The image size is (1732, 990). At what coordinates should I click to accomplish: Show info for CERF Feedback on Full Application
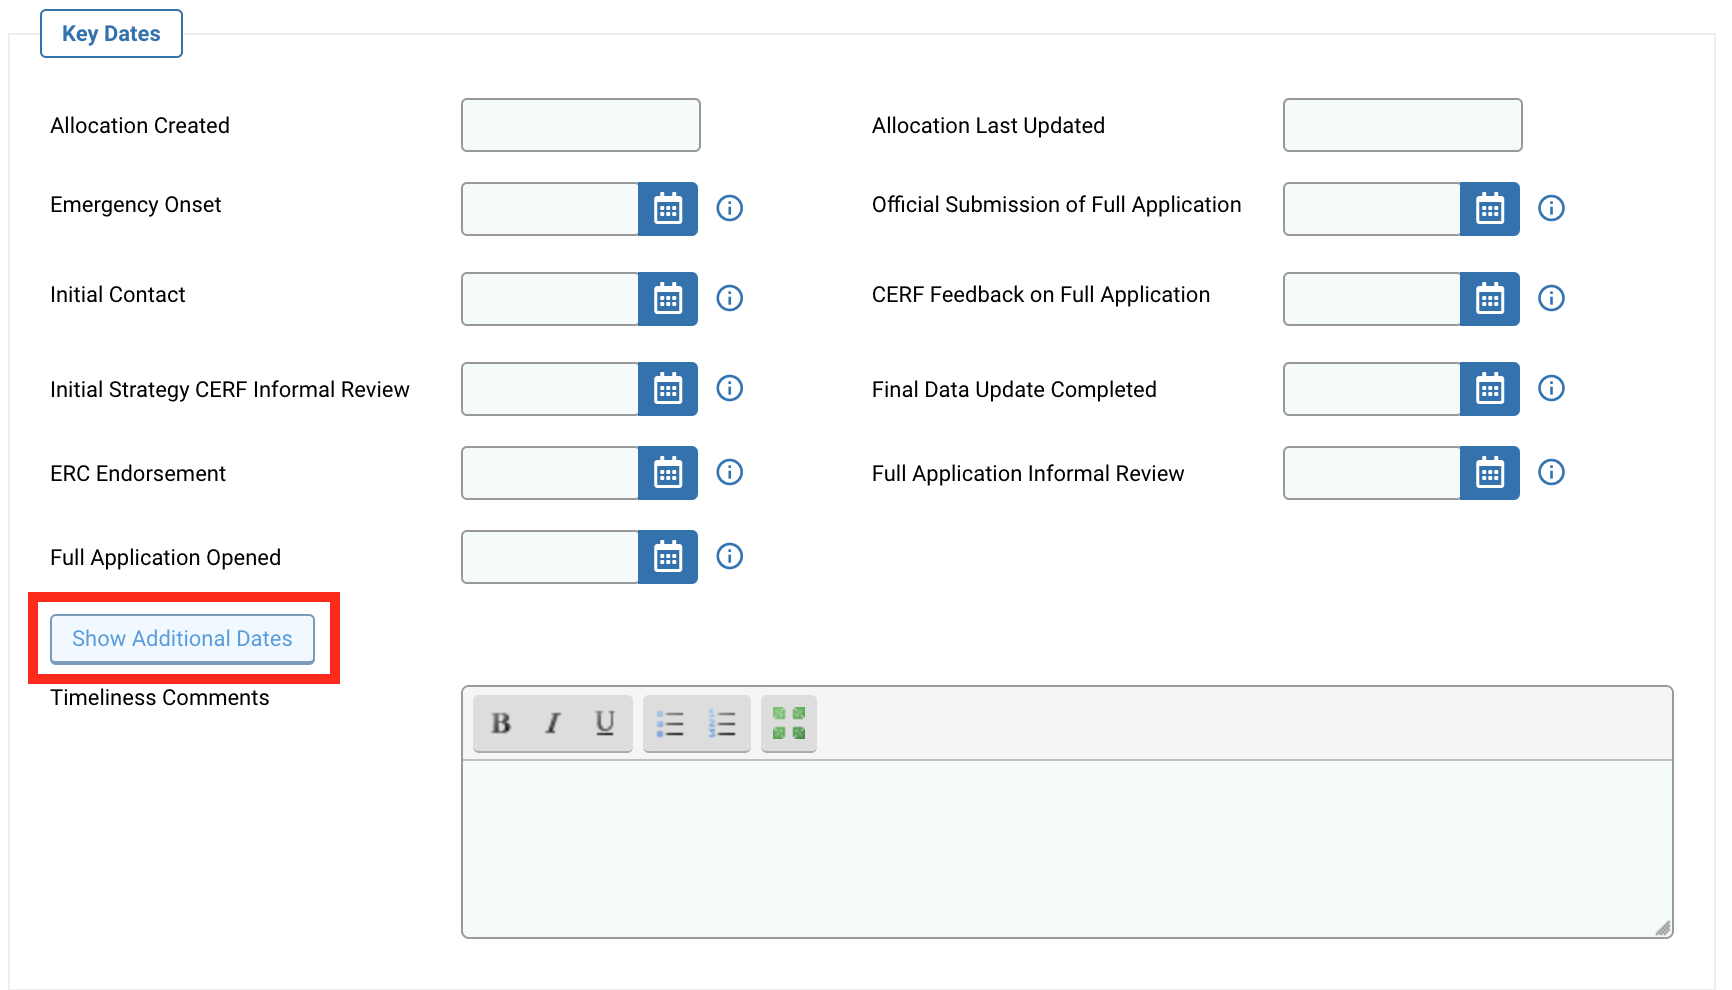point(1551,298)
